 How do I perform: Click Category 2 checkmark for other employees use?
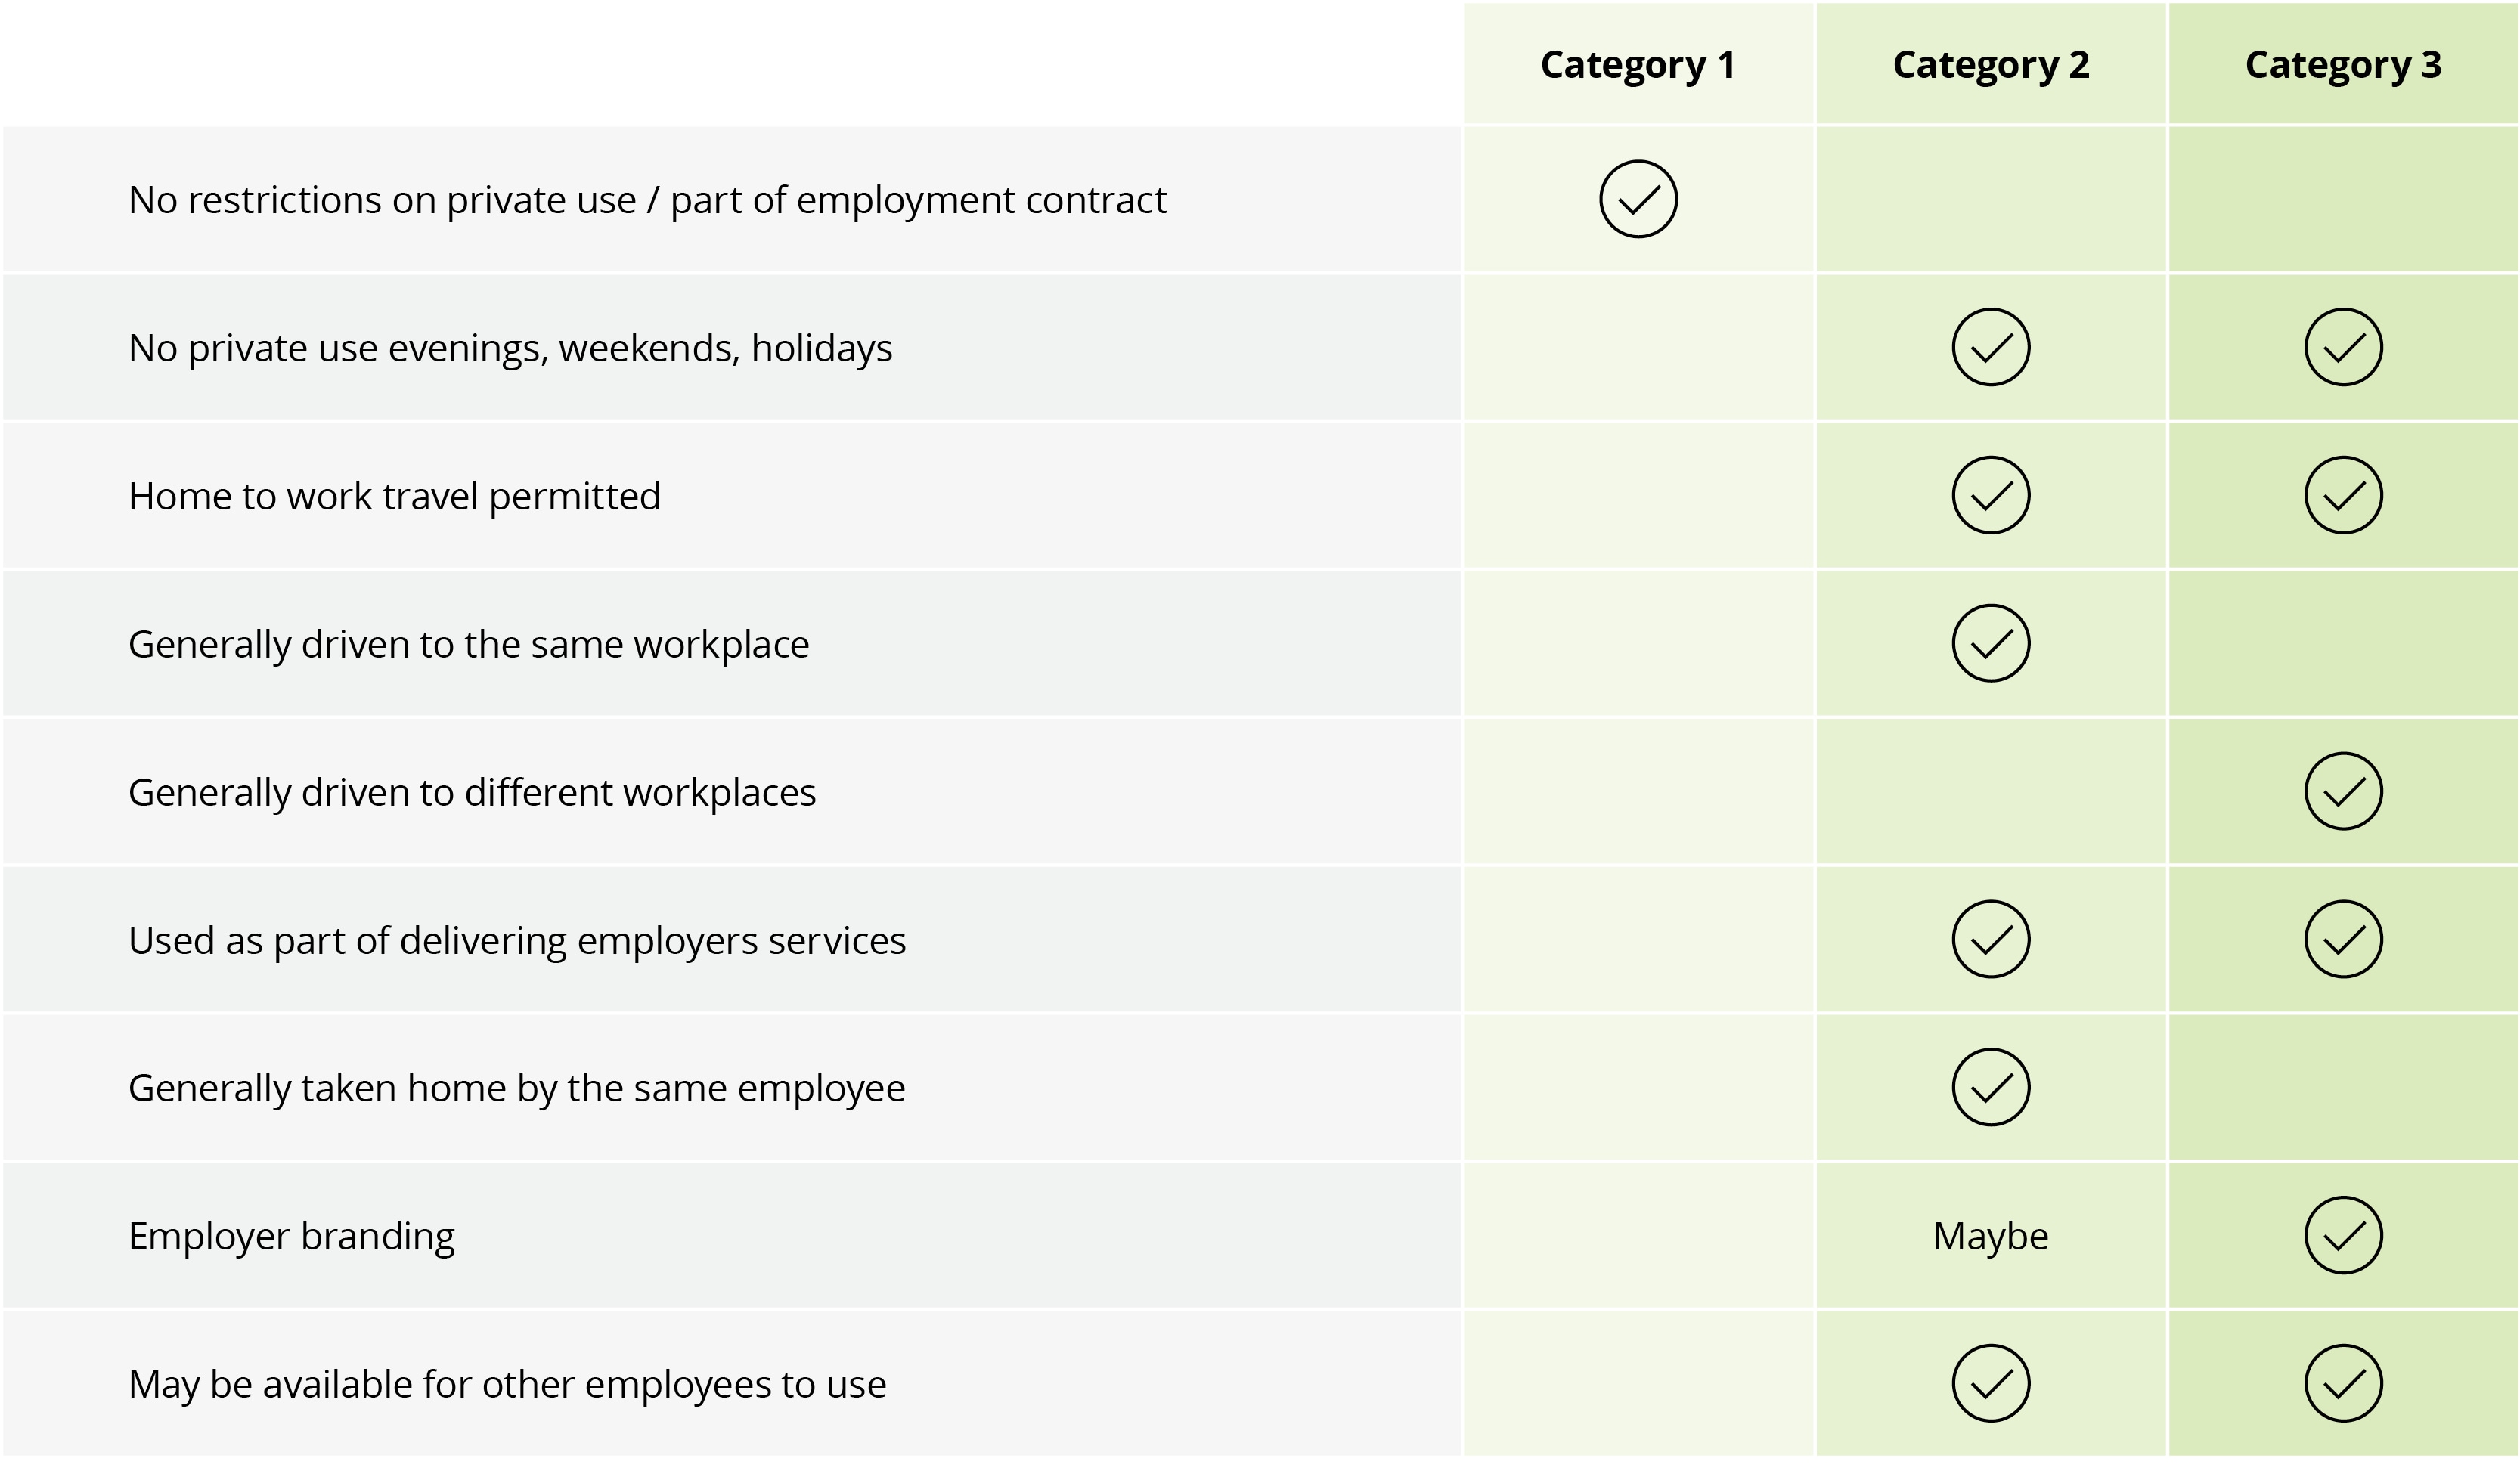1990,1383
